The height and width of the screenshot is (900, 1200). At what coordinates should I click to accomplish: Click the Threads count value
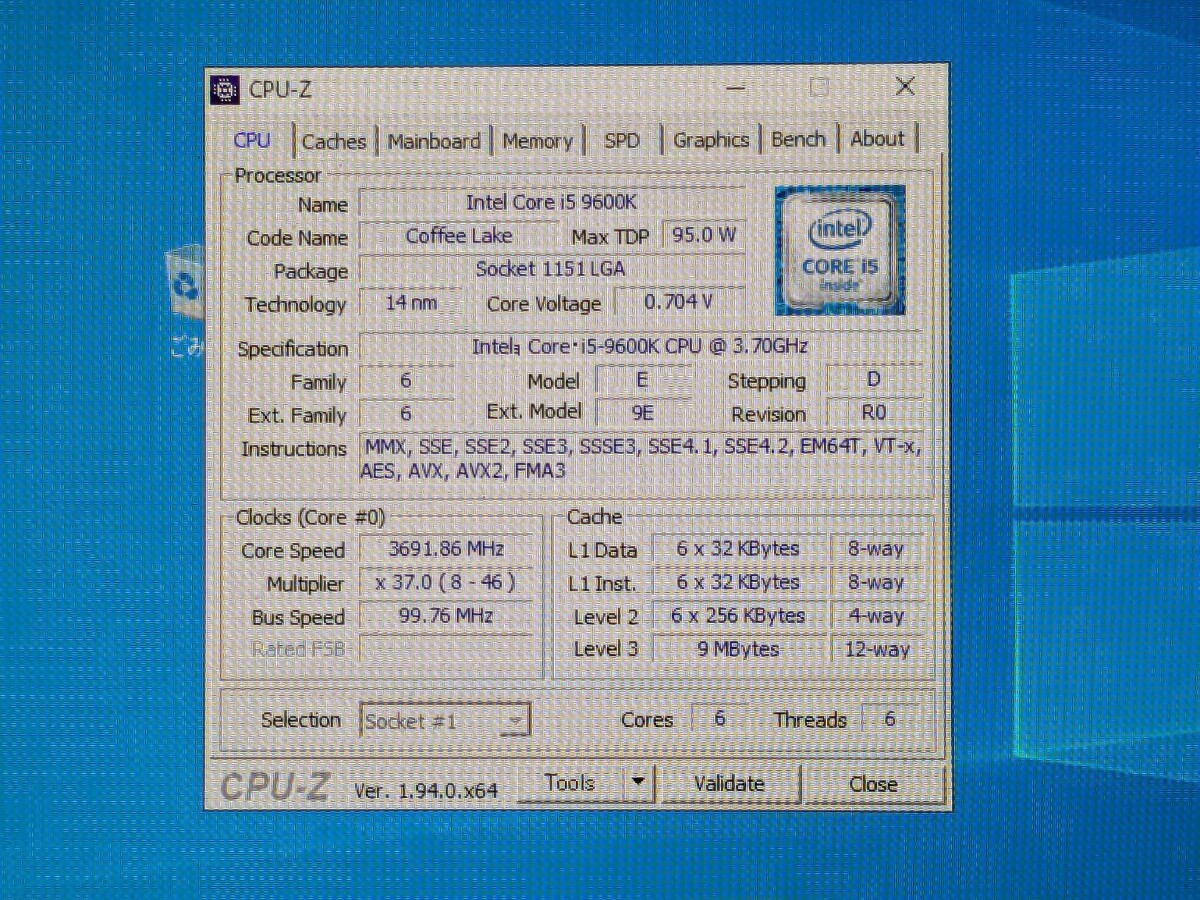[889, 719]
